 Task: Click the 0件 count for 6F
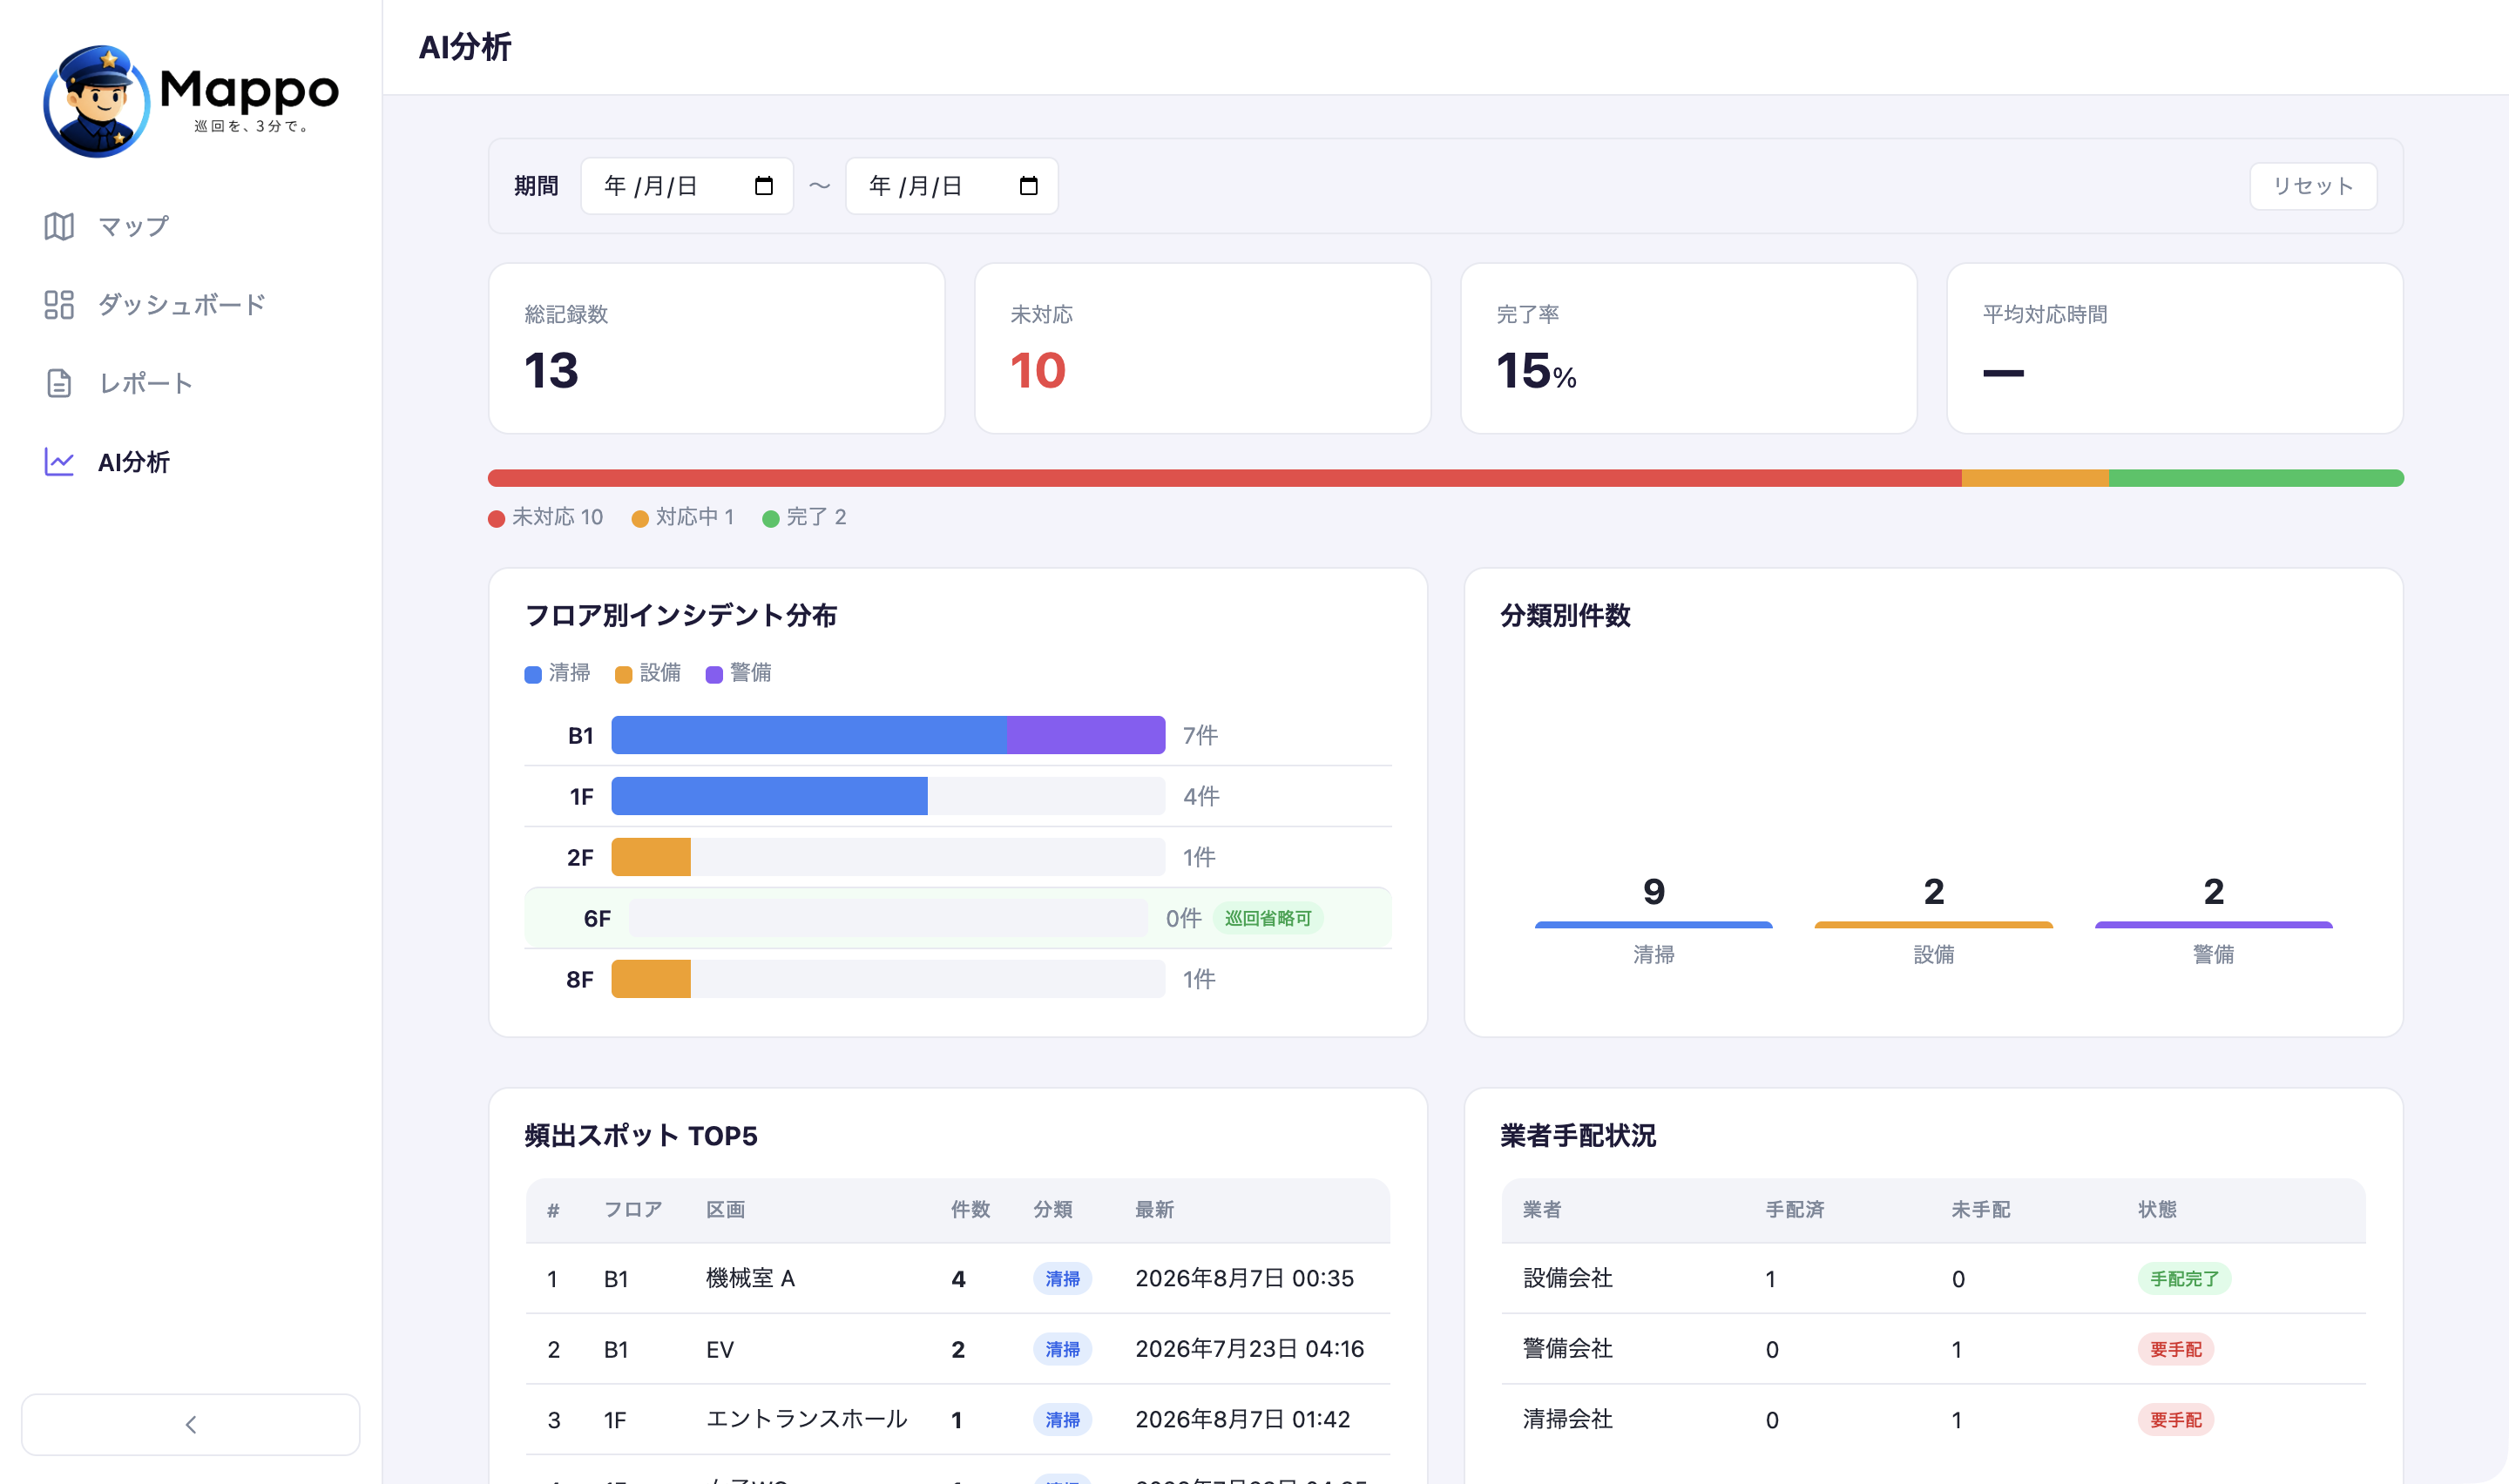point(1184,918)
